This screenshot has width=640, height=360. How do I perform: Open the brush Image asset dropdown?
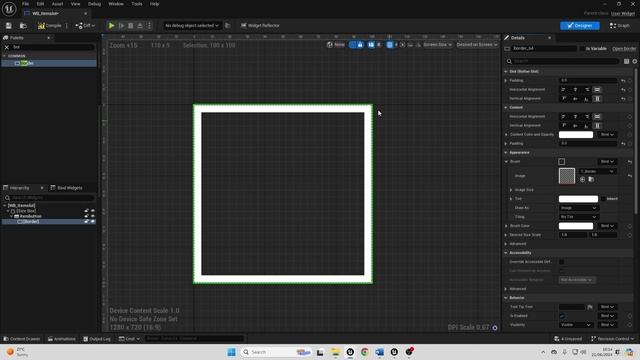tap(597, 171)
